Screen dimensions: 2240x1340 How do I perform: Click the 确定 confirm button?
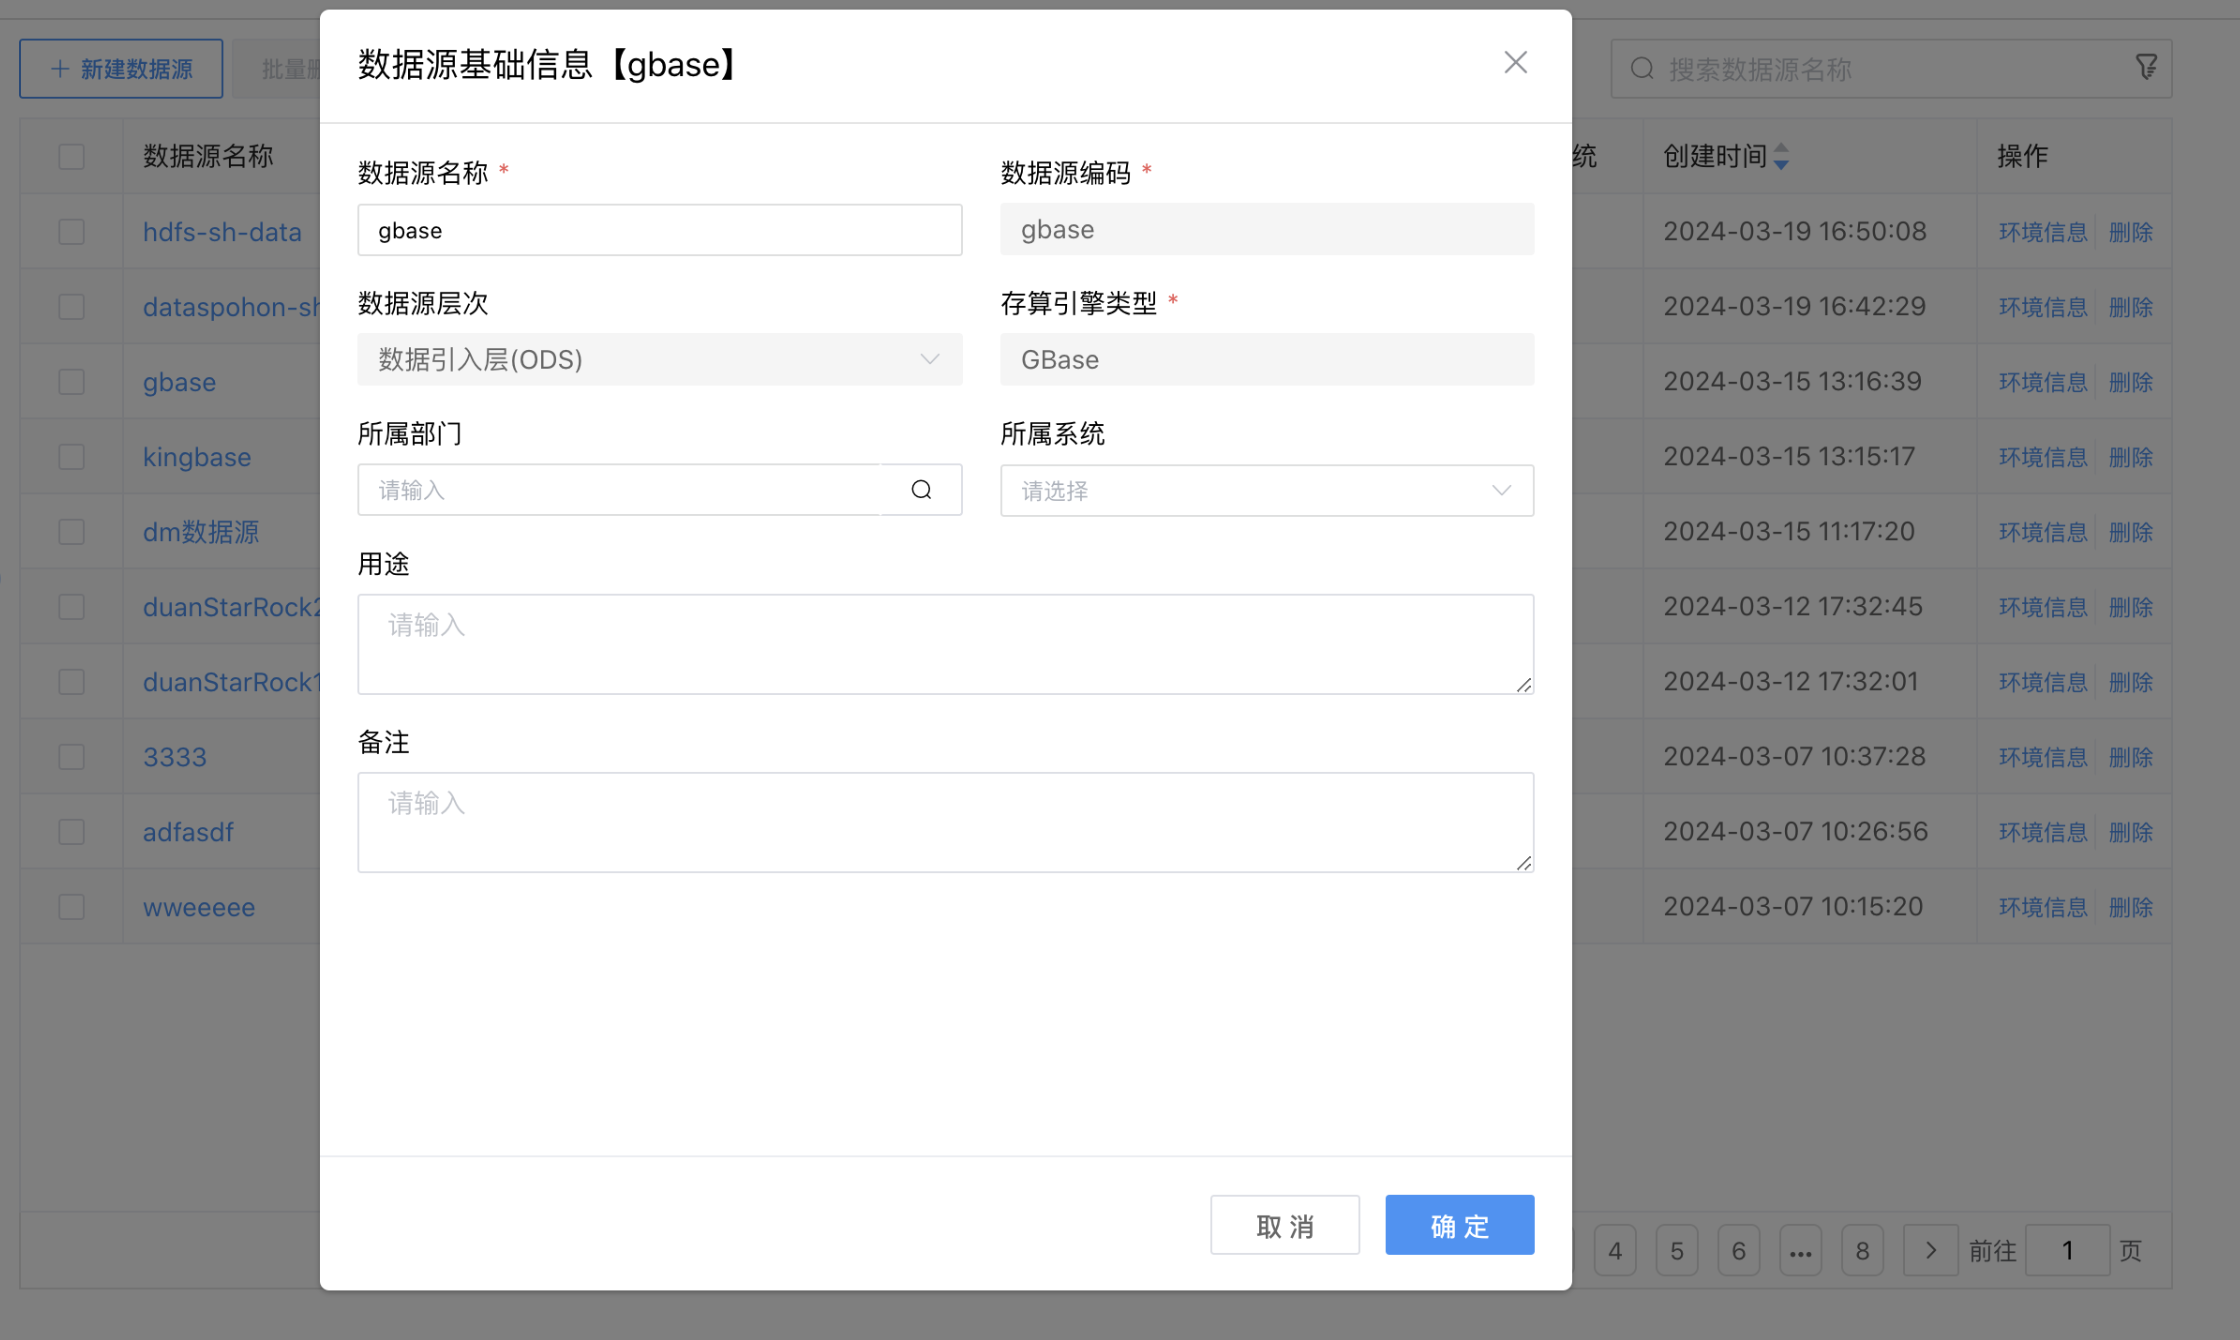[1459, 1224]
